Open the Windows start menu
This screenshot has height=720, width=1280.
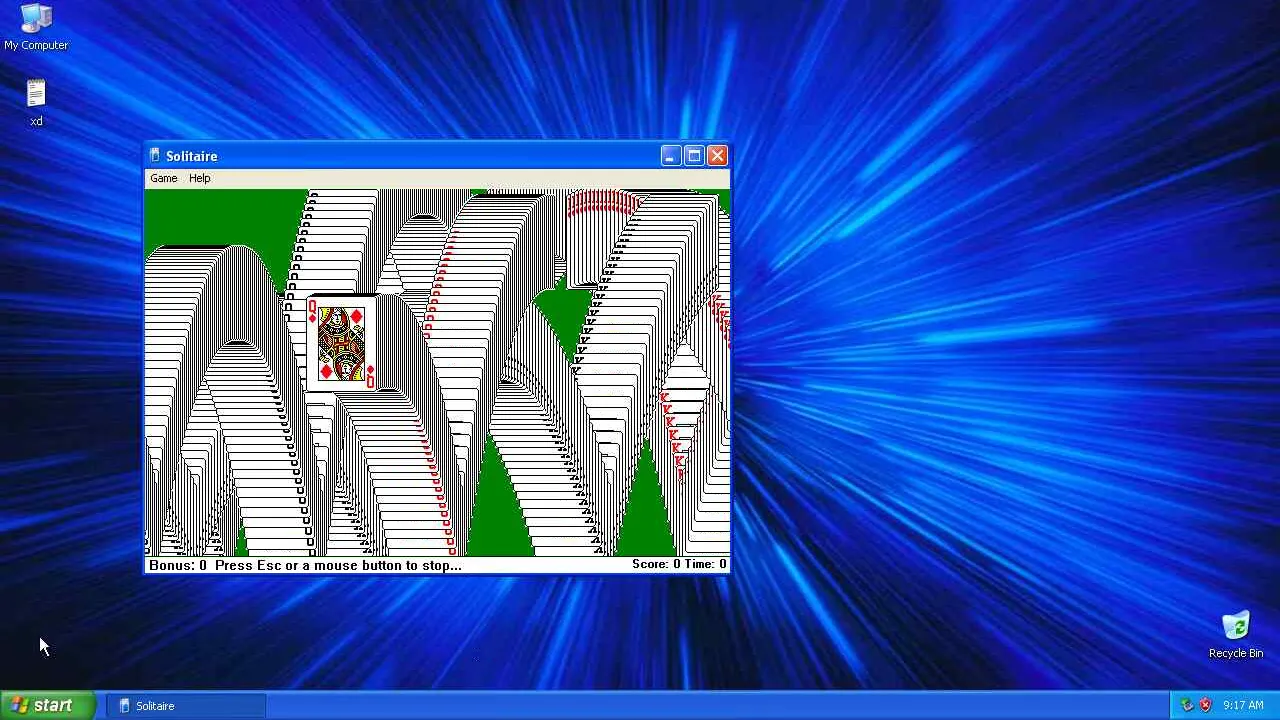click(x=48, y=705)
